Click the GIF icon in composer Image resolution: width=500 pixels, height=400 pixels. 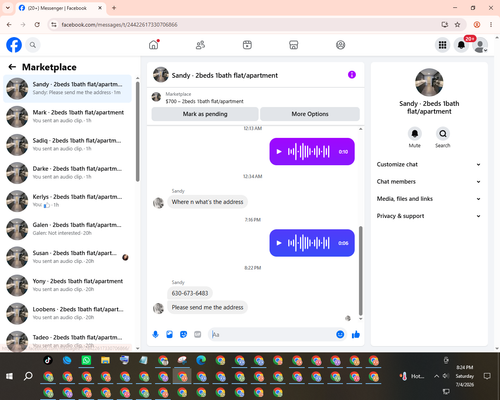(x=198, y=334)
